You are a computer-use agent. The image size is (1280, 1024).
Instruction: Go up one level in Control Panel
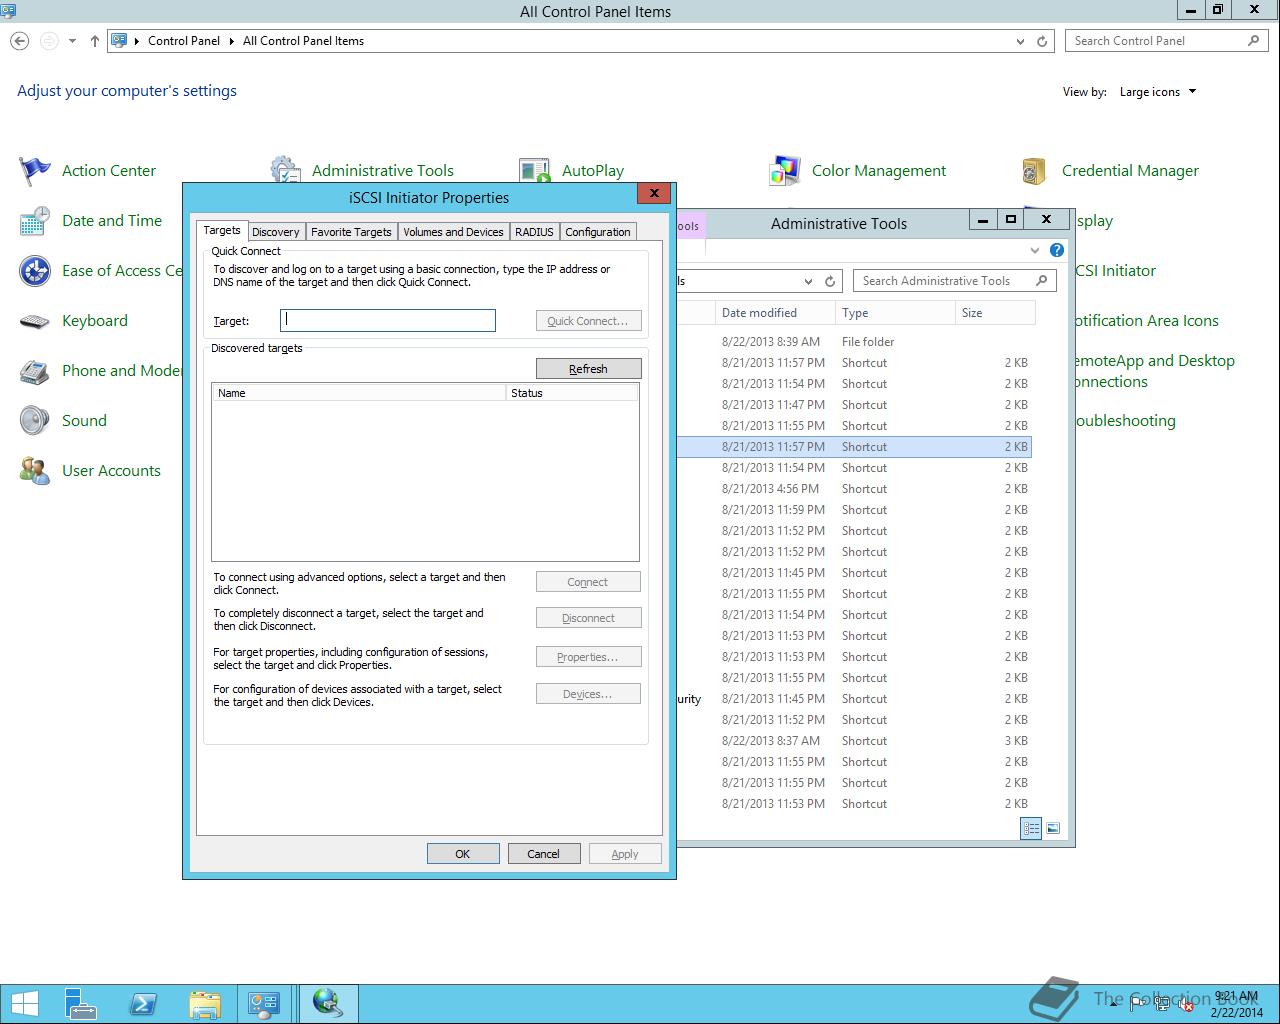point(95,41)
